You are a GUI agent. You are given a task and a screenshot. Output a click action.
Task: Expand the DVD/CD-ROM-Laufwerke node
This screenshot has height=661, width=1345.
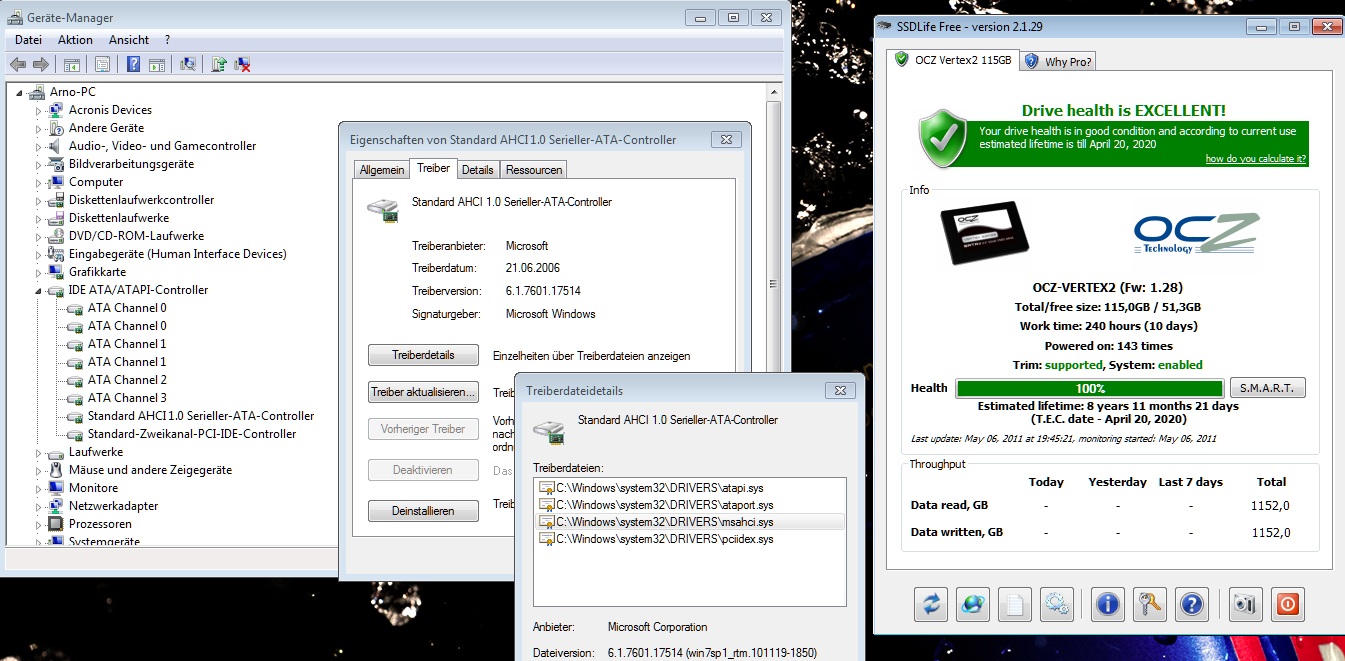pos(40,236)
